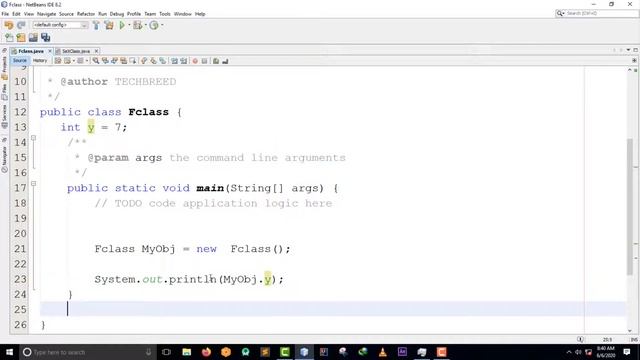Open the Navigate menu
The image size is (640, 360).
pos(47,14)
